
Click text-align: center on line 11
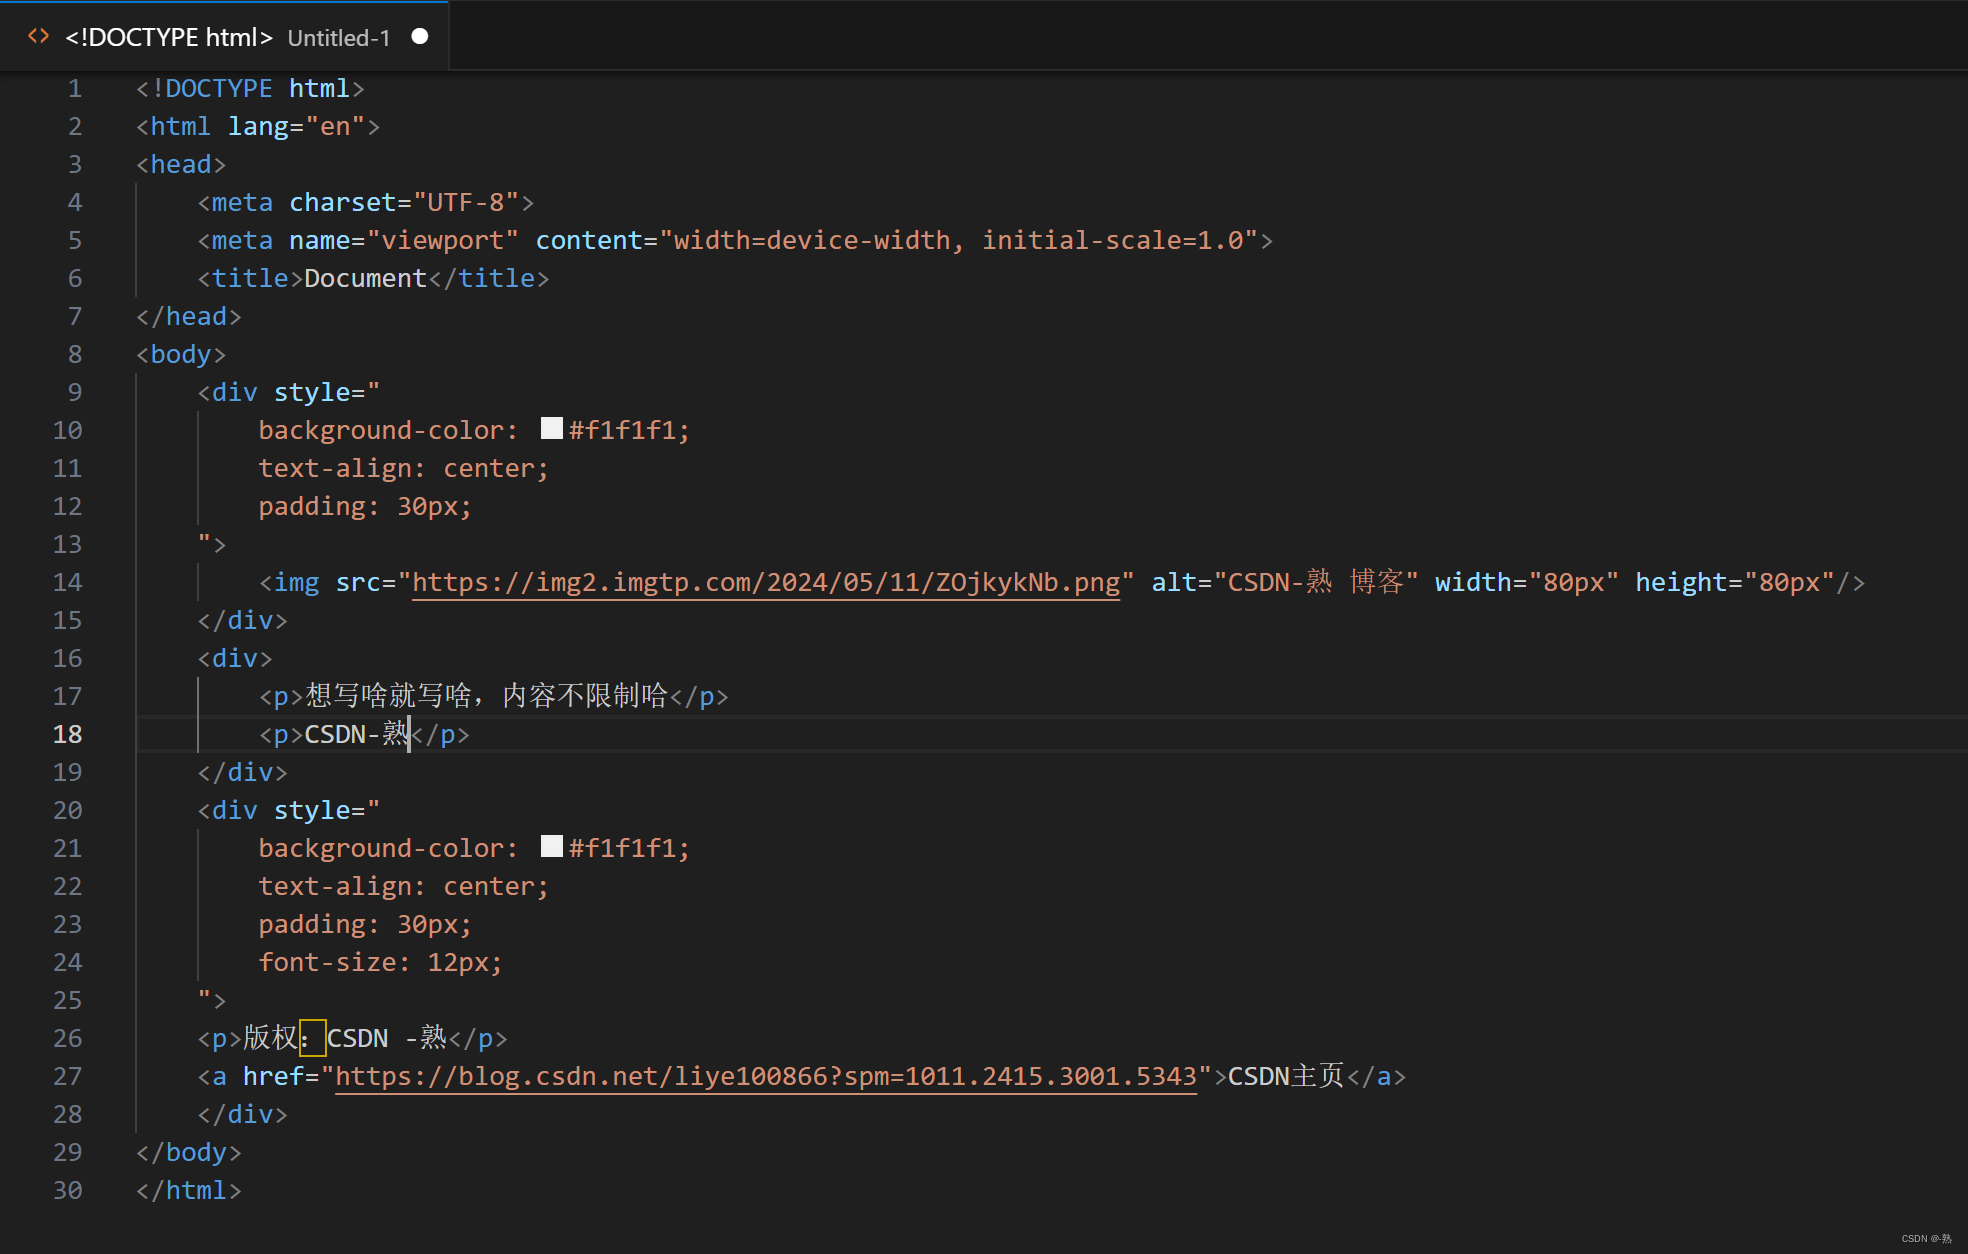403,468
